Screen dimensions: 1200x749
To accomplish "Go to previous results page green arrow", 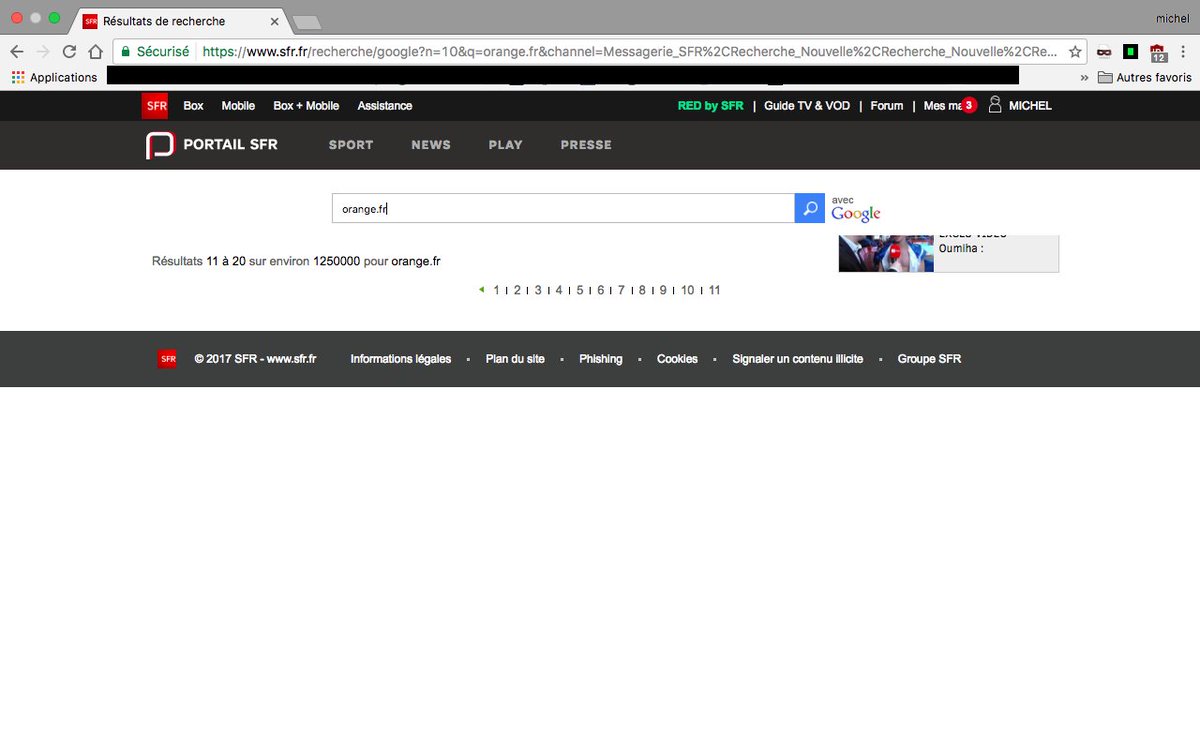I will click(482, 290).
